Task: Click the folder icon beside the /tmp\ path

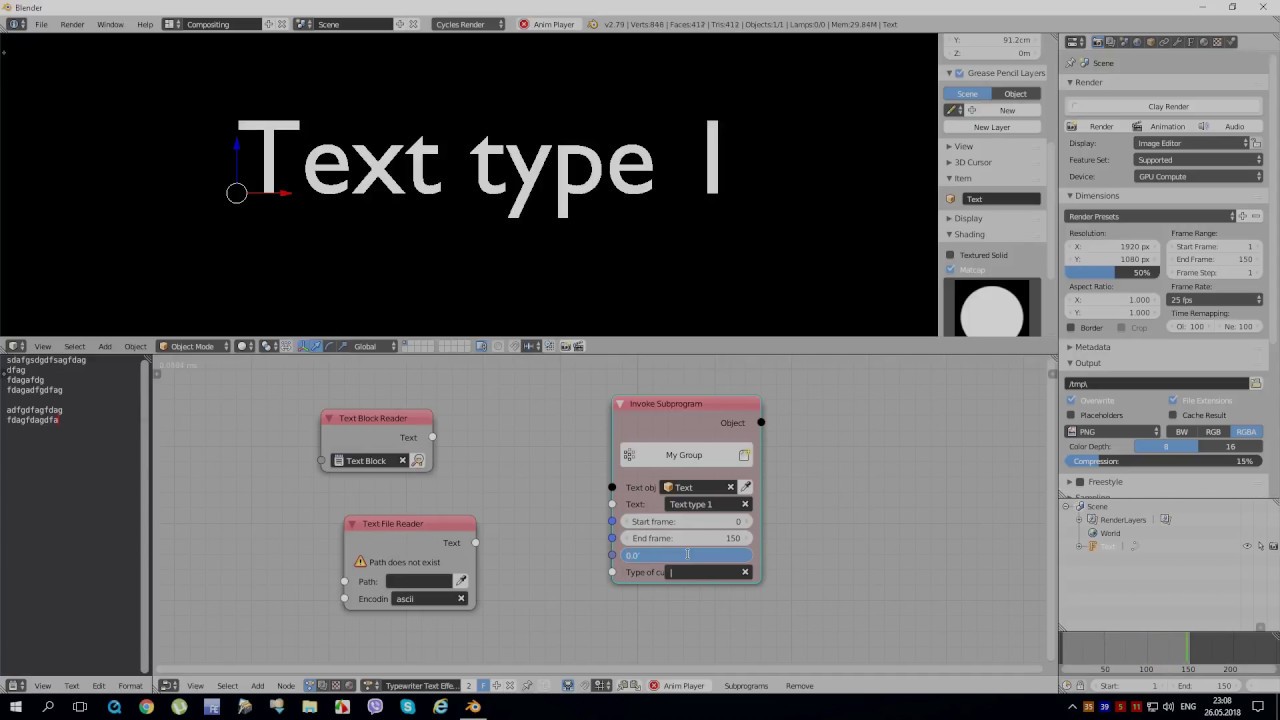Action: [1256, 384]
